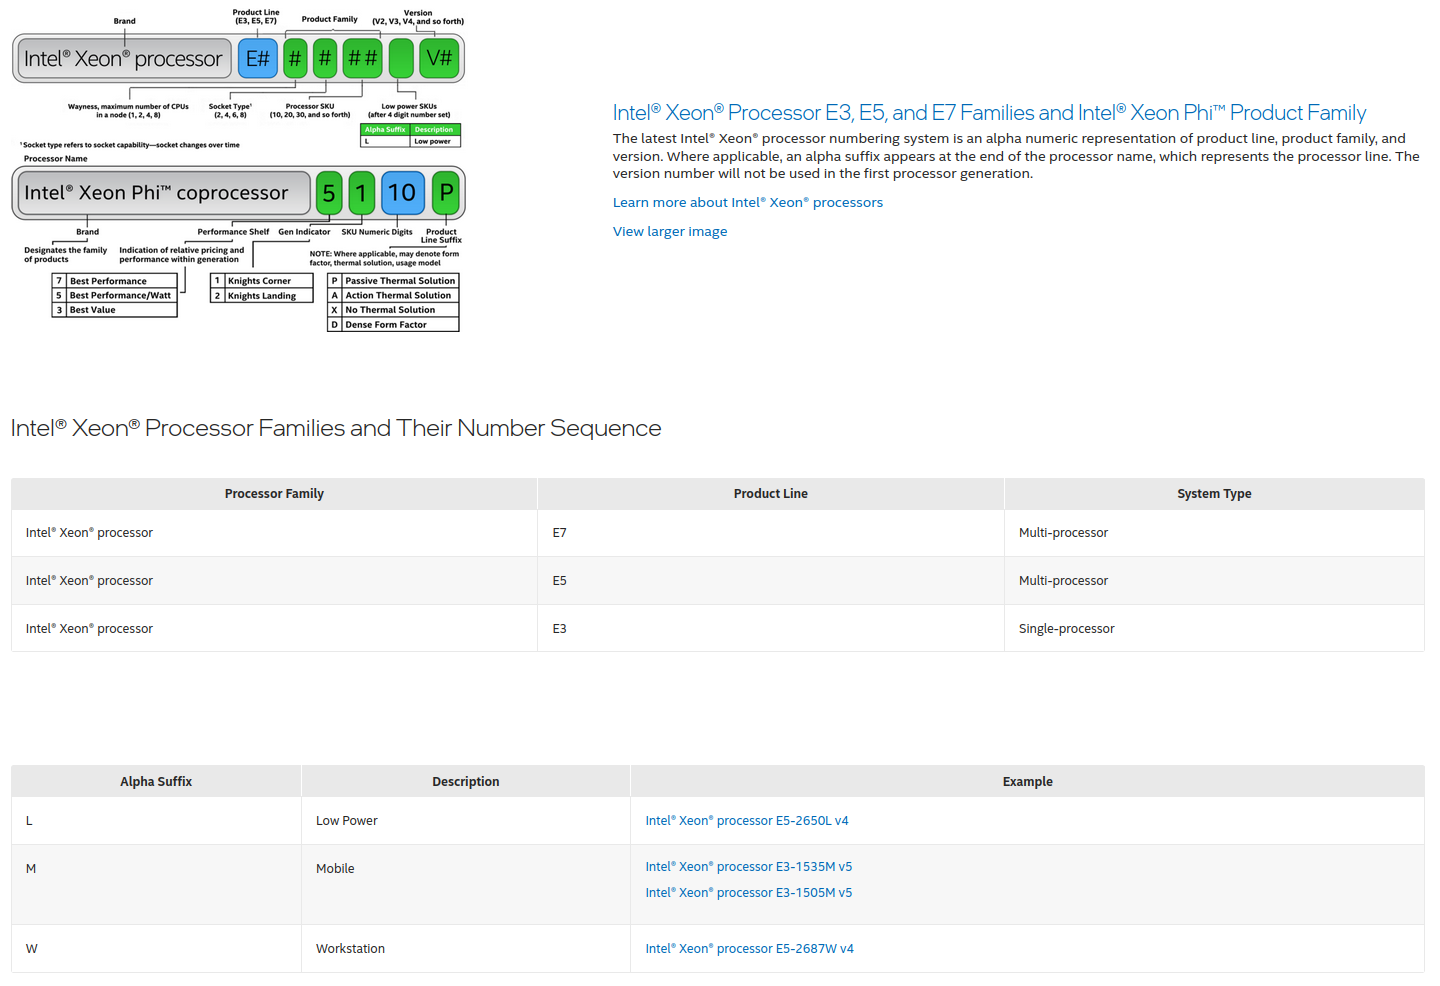Screen dimensions: 1440x986
Task: Select the Product Line column header
Action: coord(771,494)
